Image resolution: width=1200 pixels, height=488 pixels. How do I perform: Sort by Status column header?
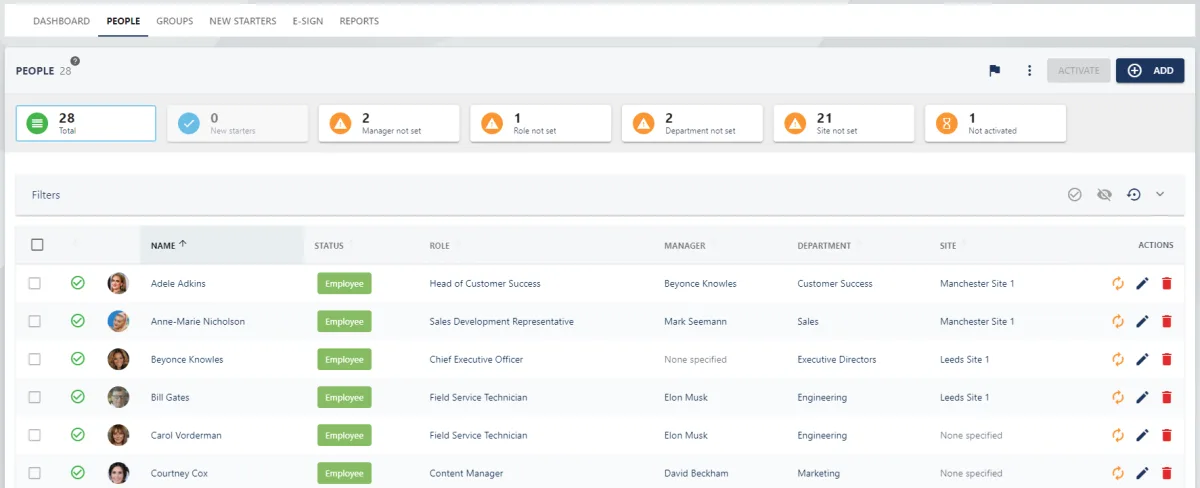click(x=329, y=246)
